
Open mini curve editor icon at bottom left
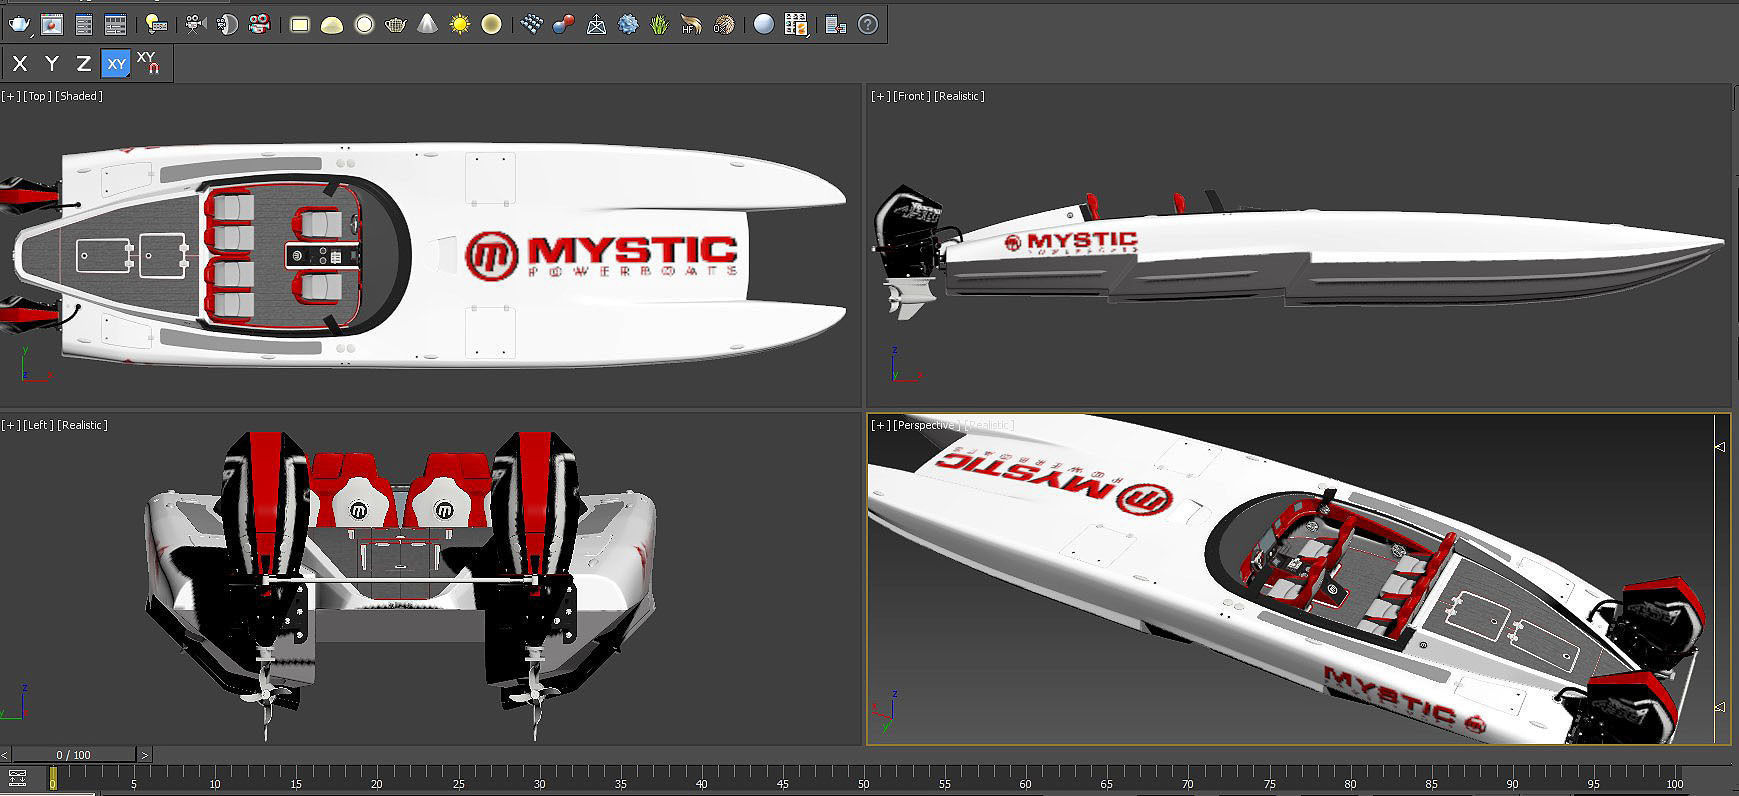tap(17, 778)
